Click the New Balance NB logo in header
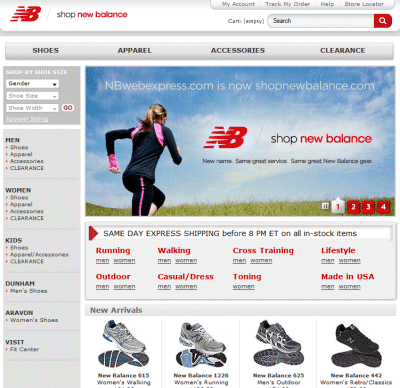Image resolution: width=400 pixels, height=388 pixels. 26,14
